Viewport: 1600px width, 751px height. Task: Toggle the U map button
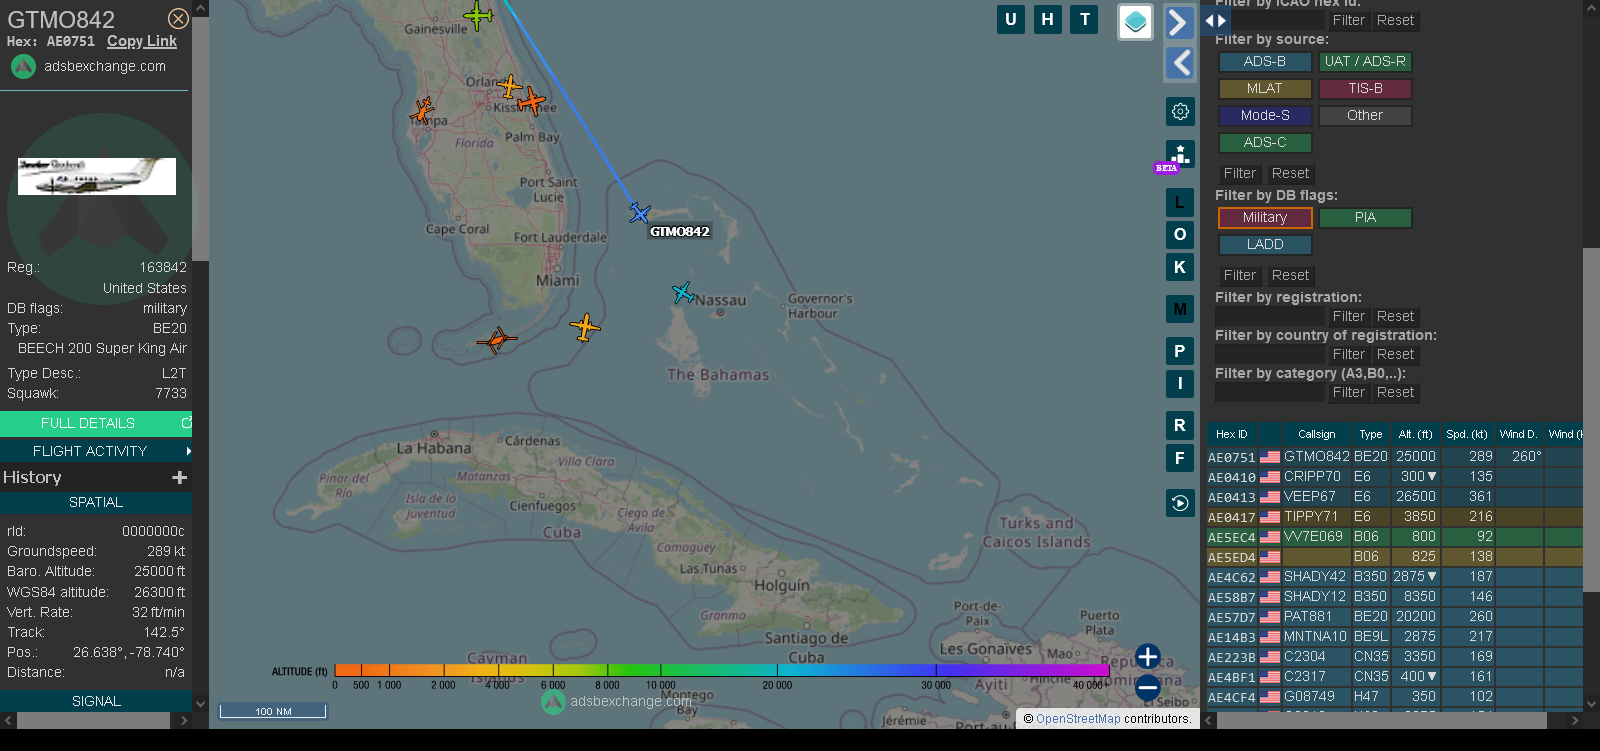pyautogui.click(x=1011, y=19)
